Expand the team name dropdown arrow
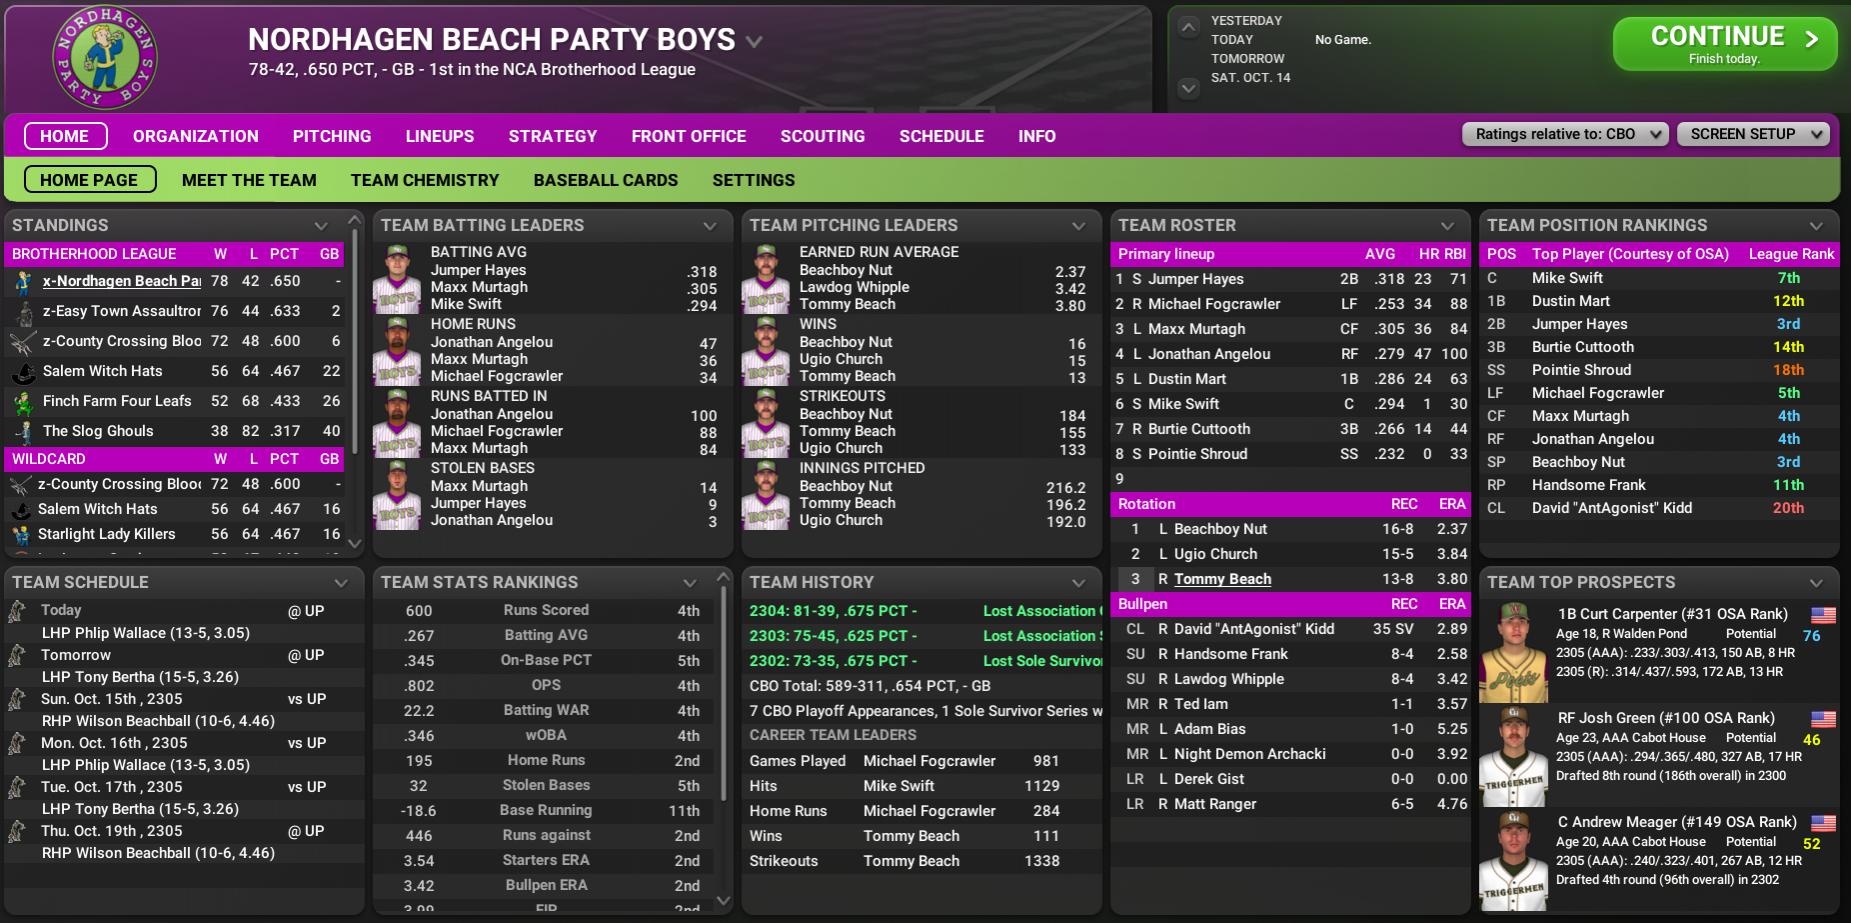The height and width of the screenshot is (923, 1851). tap(754, 42)
